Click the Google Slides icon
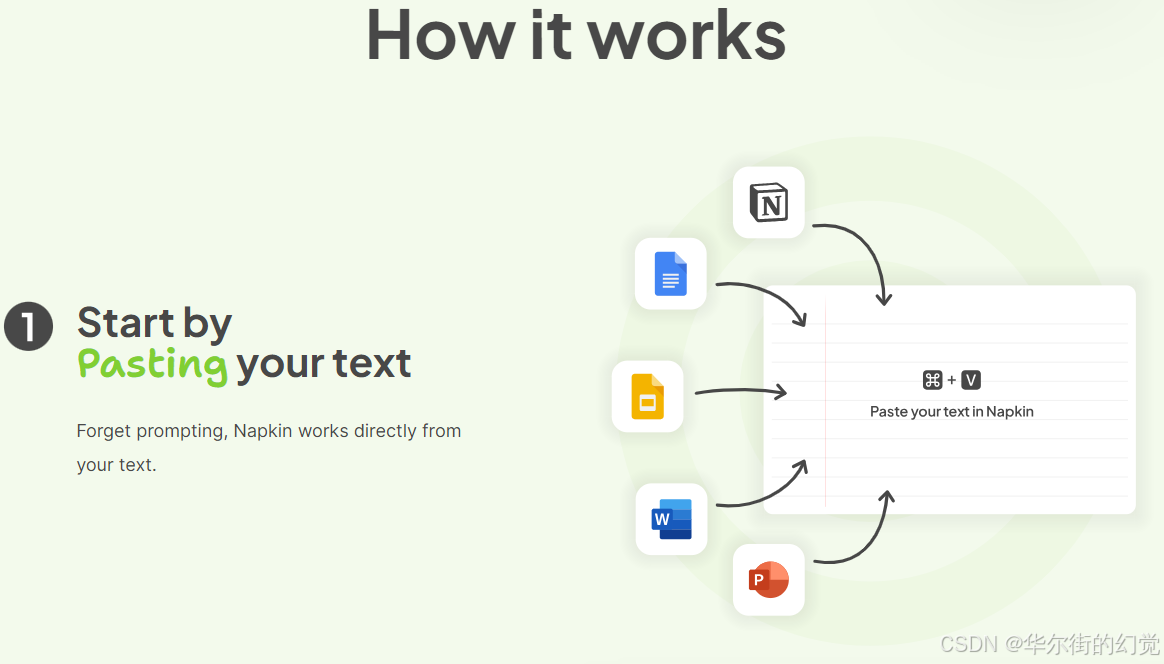This screenshot has height=664, width=1164. pyautogui.click(x=647, y=397)
